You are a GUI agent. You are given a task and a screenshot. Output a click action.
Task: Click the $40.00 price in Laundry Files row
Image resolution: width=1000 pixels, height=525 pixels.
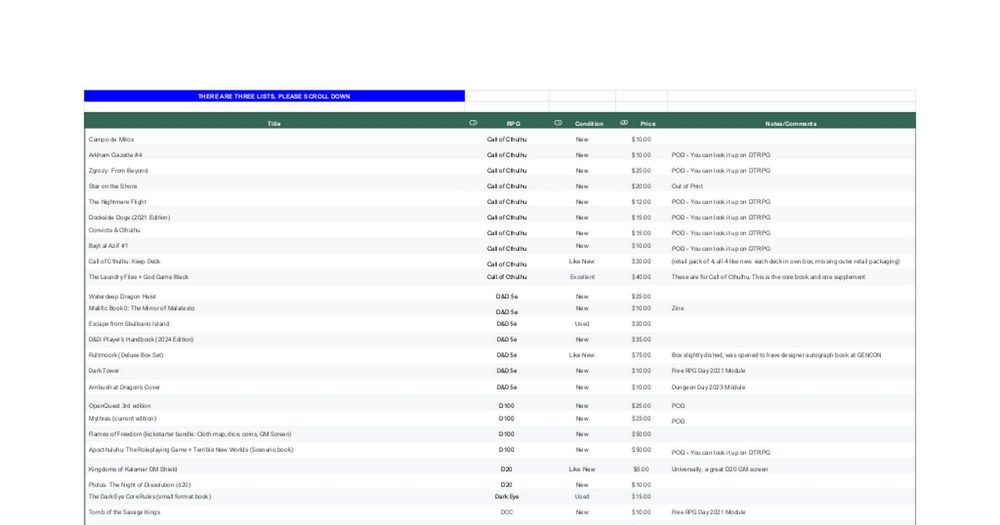(642, 277)
